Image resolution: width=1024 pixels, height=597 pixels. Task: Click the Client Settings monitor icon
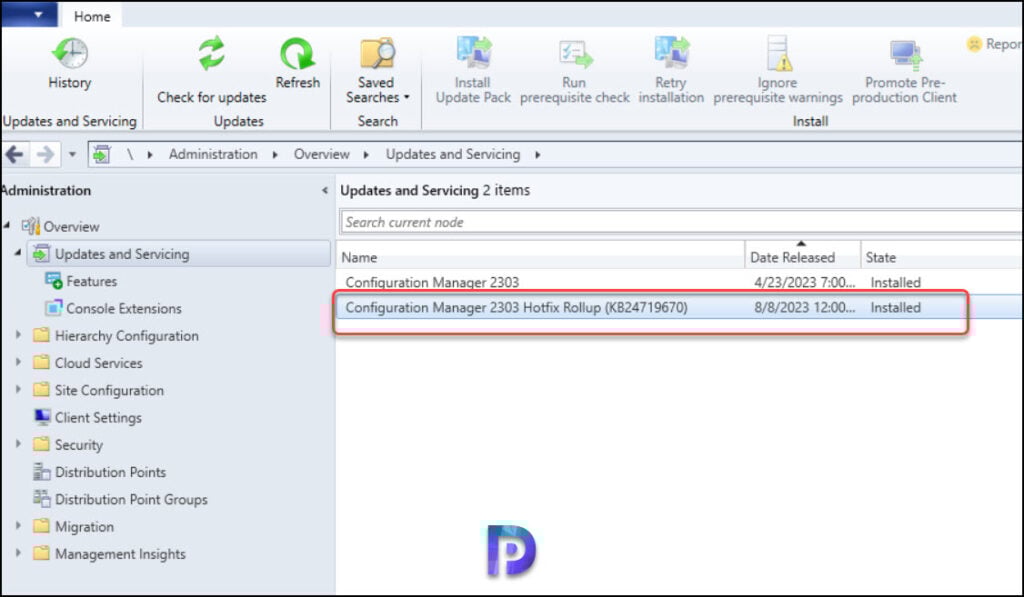42,417
